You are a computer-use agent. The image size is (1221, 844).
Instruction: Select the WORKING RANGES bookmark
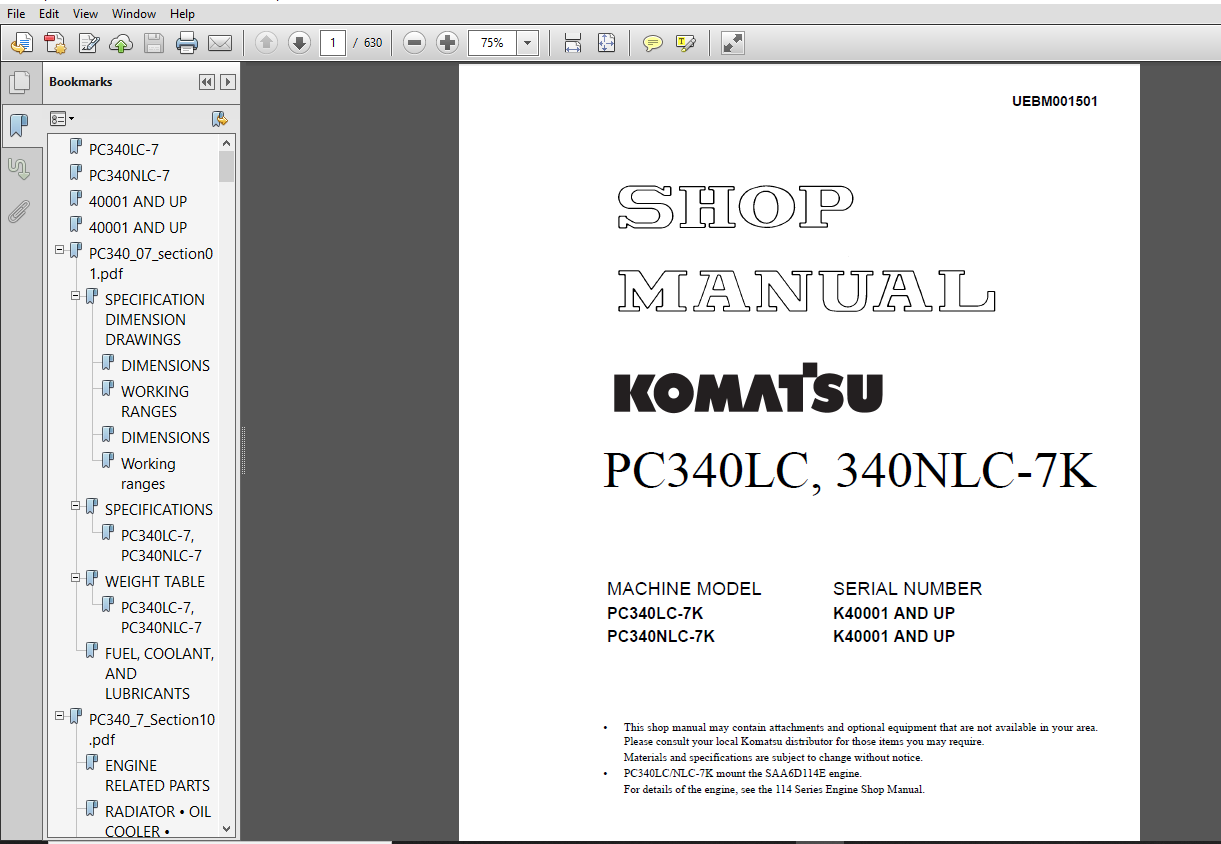click(155, 401)
